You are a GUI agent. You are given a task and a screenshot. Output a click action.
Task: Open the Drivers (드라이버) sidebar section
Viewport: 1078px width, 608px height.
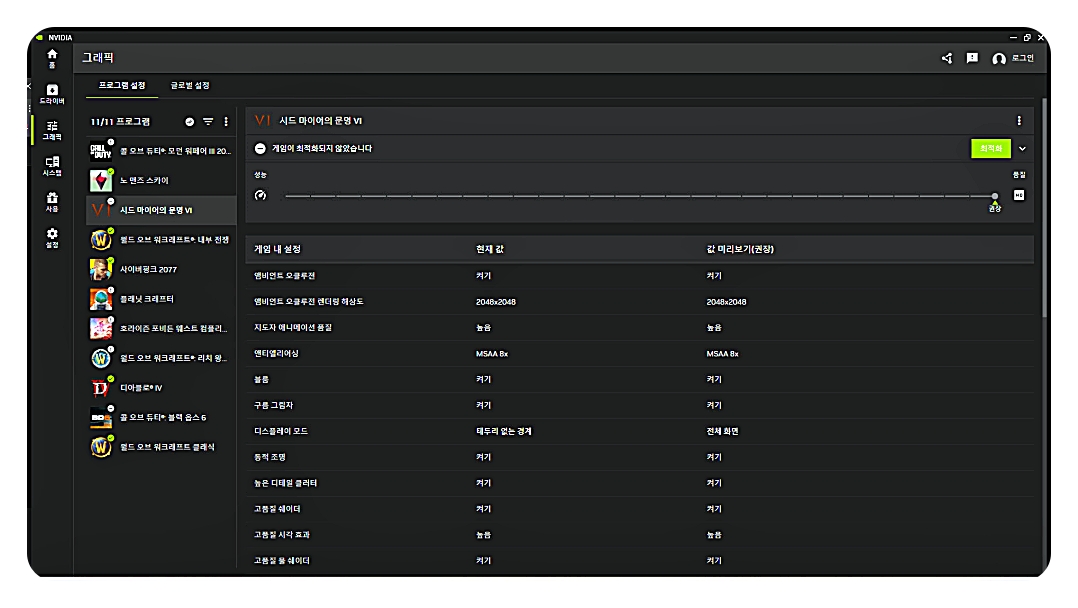(x=52, y=94)
